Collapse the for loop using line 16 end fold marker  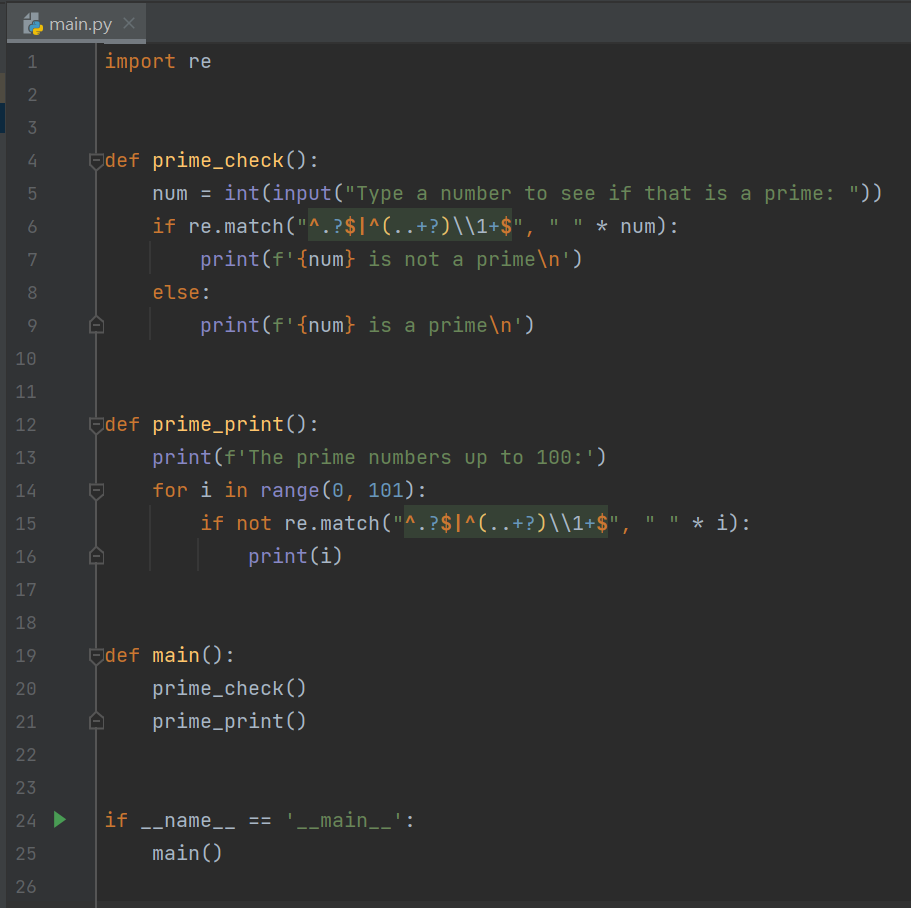96,557
